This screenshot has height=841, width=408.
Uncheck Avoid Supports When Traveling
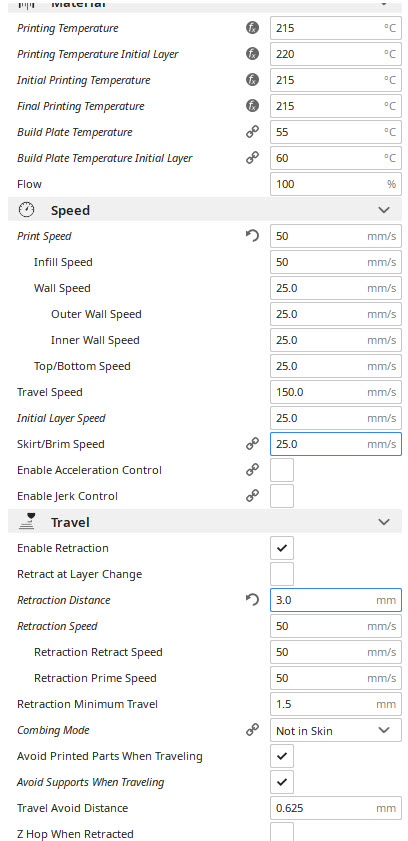[282, 782]
